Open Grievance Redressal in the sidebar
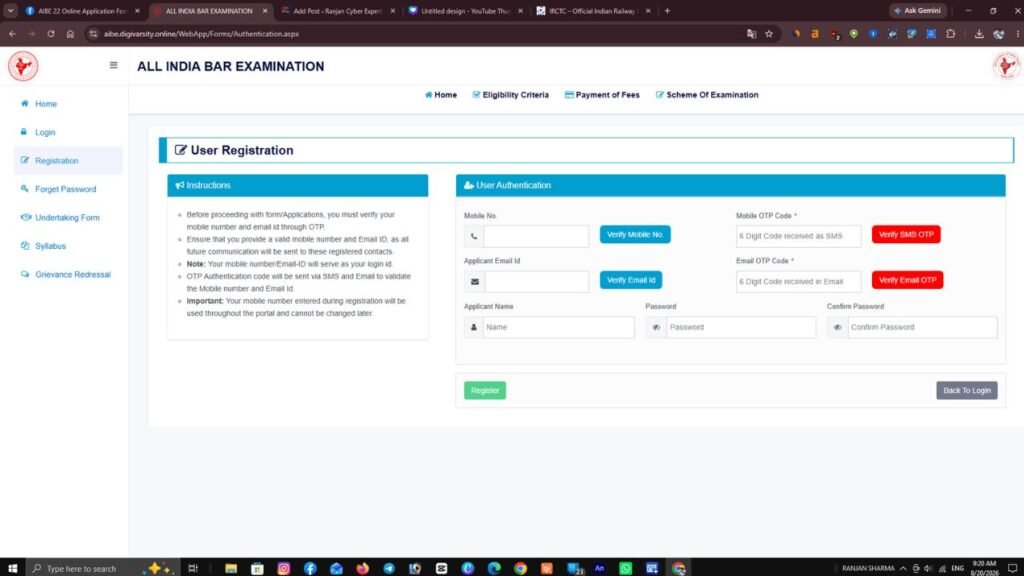The width and height of the screenshot is (1024, 576). point(72,274)
